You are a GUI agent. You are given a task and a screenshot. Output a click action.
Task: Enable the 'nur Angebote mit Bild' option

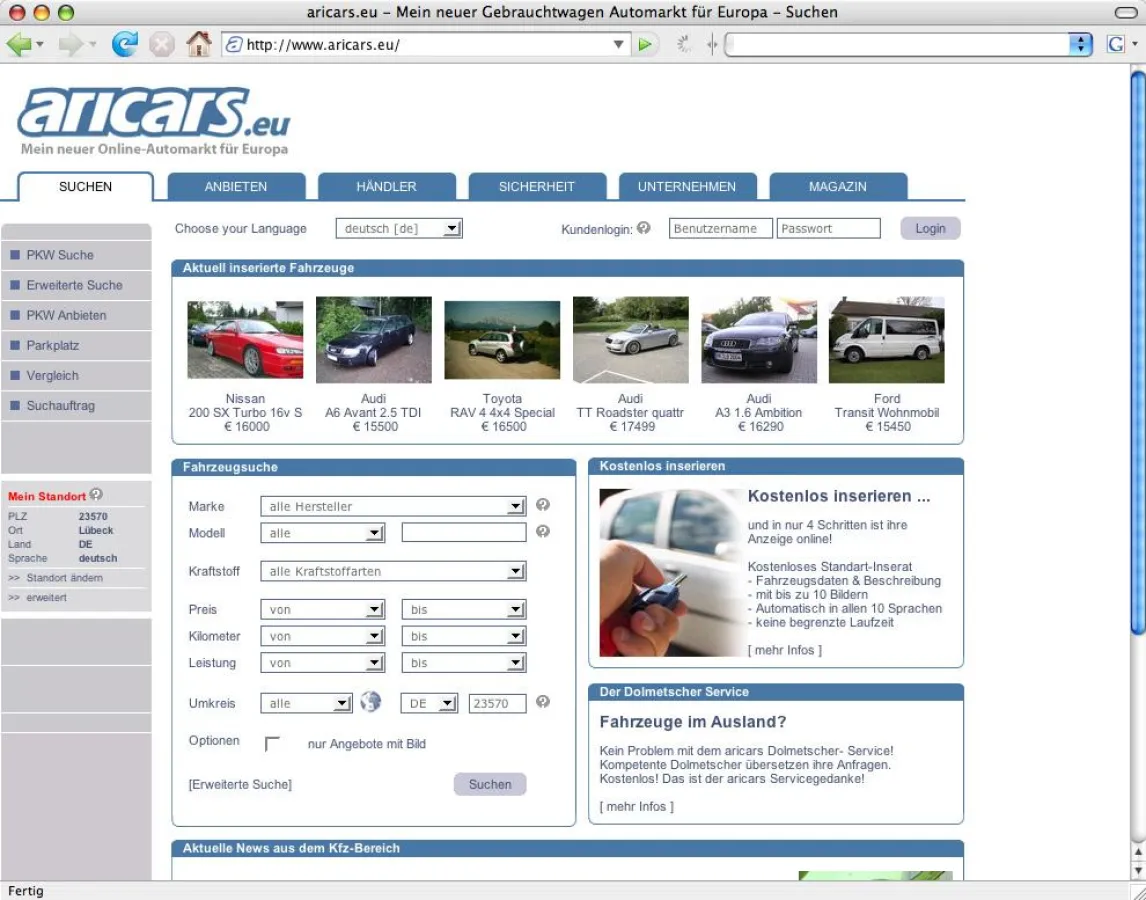click(x=272, y=742)
